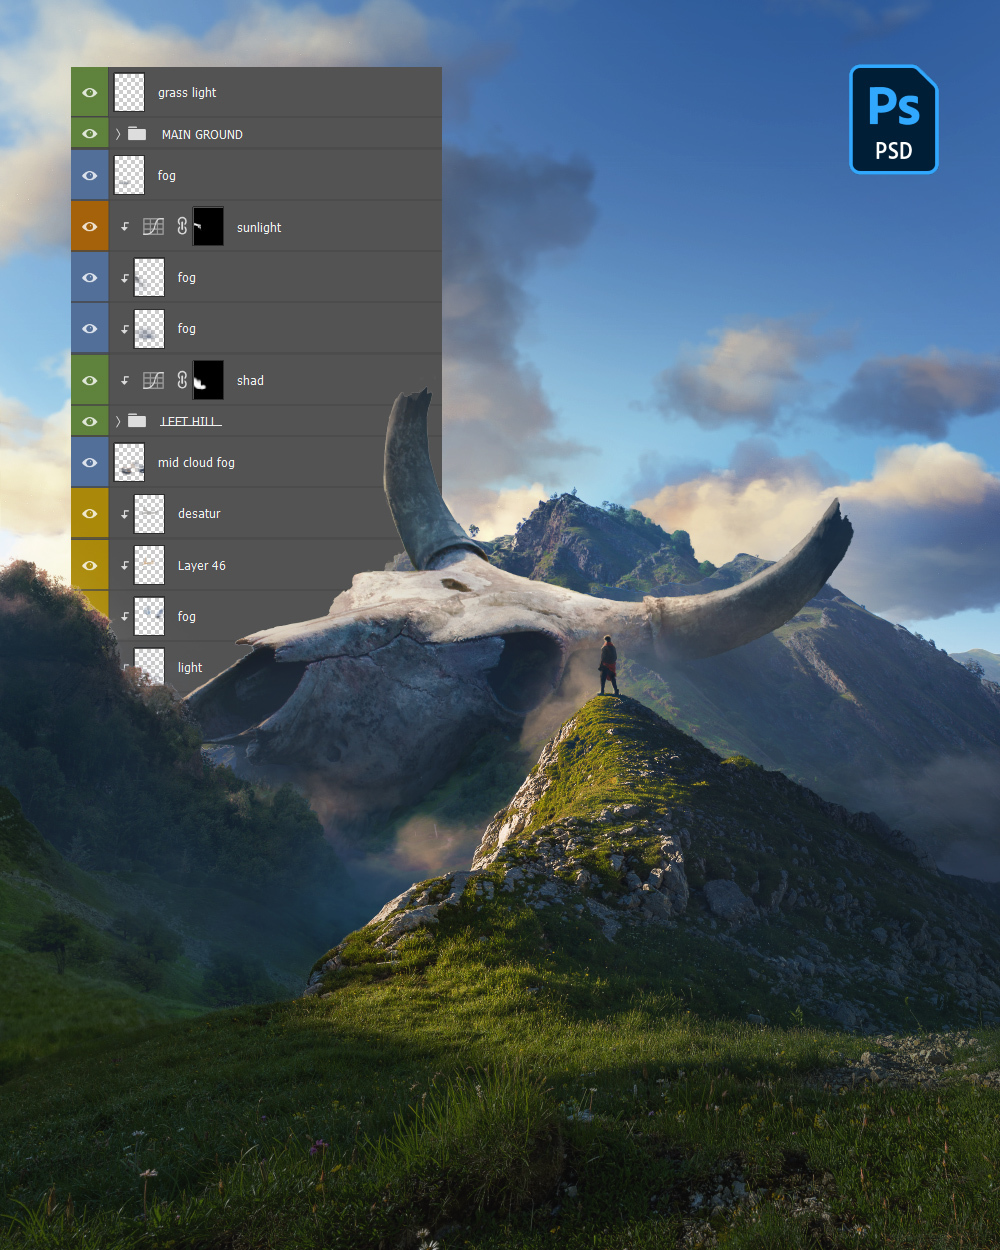
Task: Click the 'mid cloud fog' layer name
Action: click(196, 462)
